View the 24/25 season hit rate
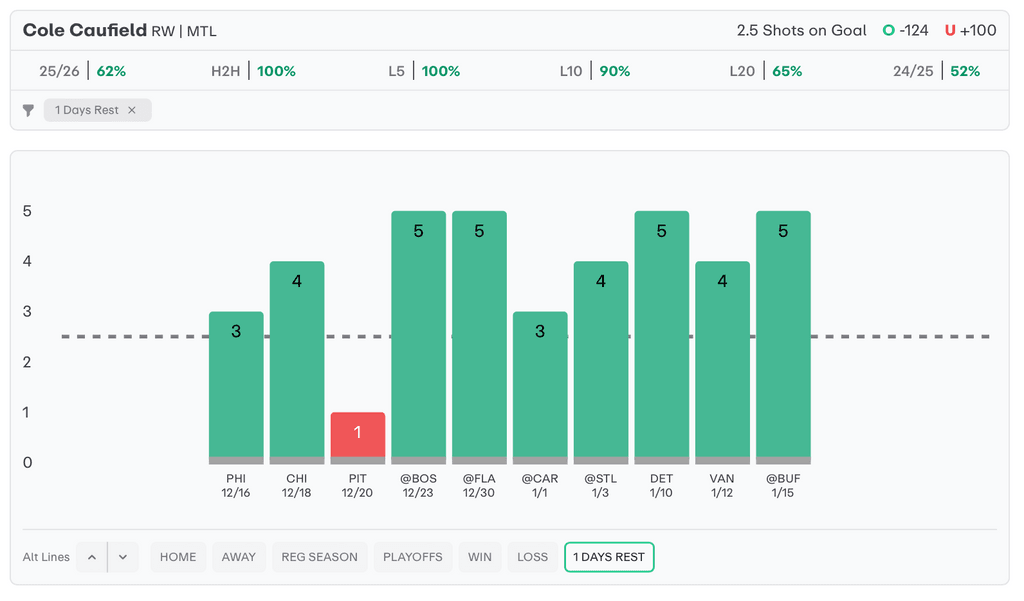This screenshot has width=1024, height=601. (936, 71)
